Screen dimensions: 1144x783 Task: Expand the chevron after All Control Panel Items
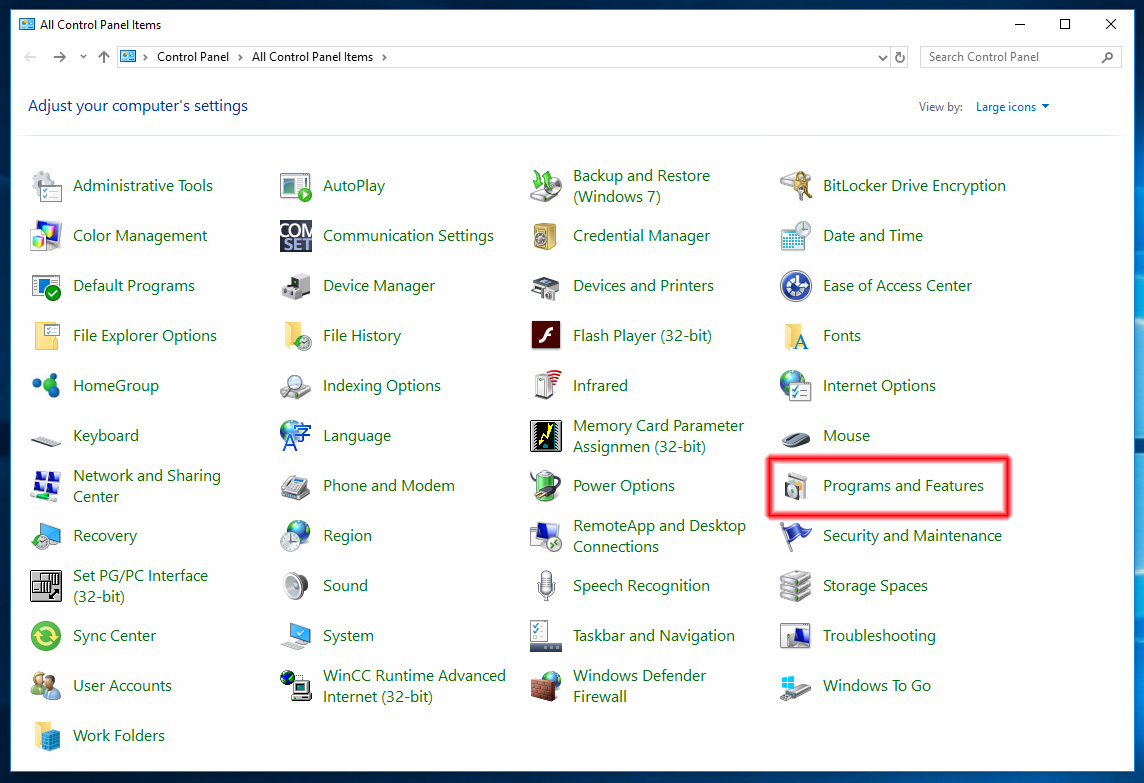tap(384, 57)
